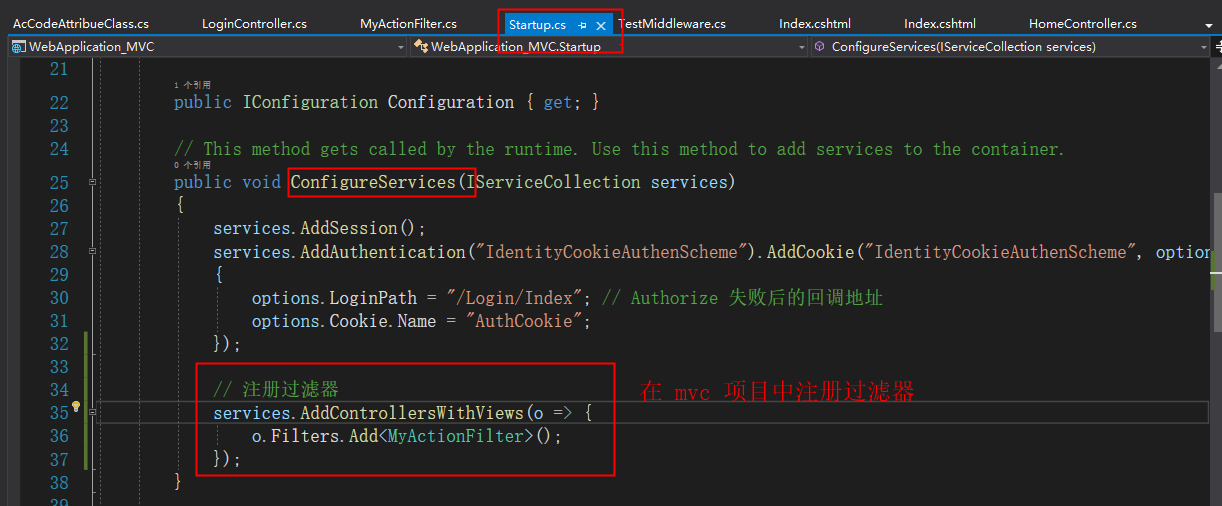
Task: Collapse the AddControllersWithViews block at line 35
Action: [x=93, y=412]
